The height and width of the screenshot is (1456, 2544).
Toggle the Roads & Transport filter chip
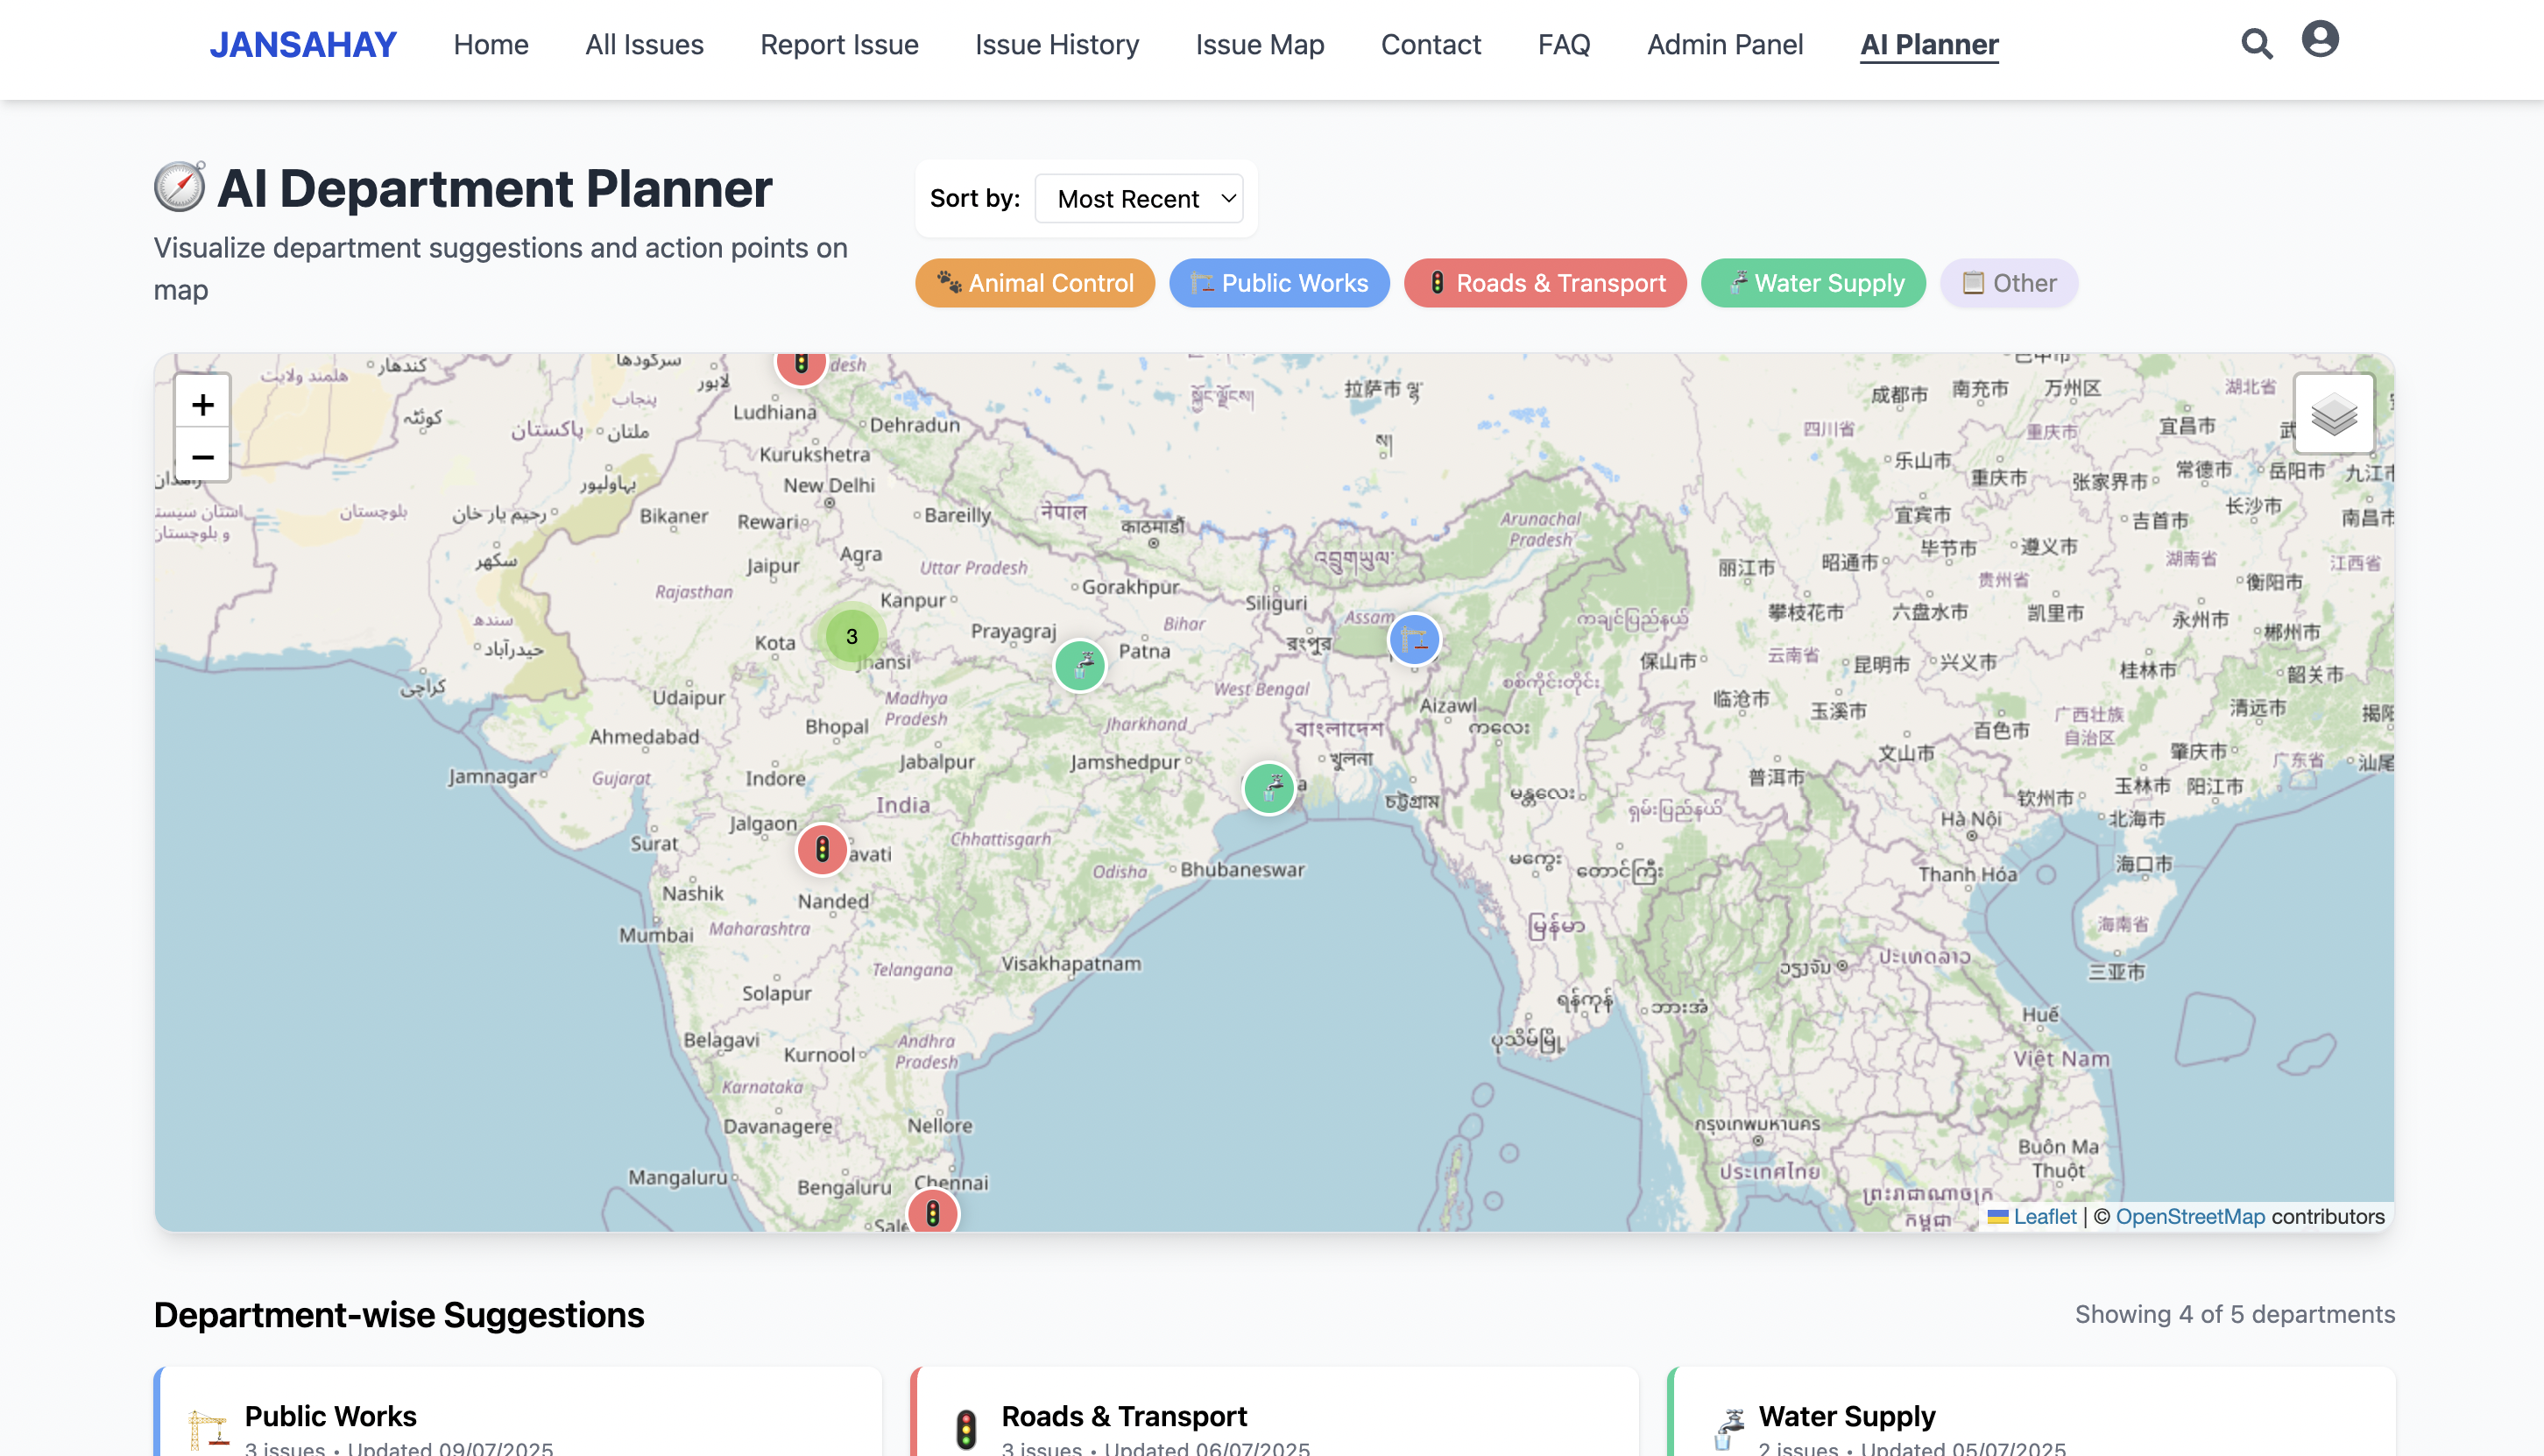(1545, 283)
